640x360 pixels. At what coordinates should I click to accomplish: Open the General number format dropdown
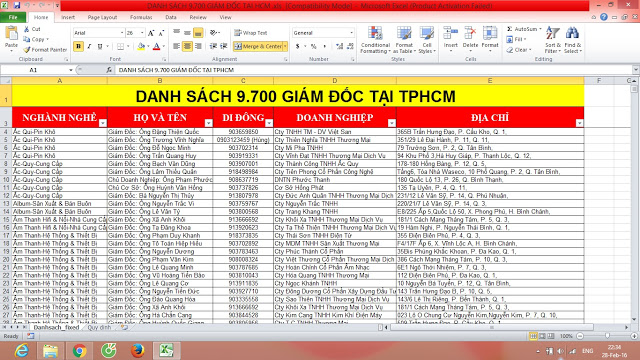[351, 33]
